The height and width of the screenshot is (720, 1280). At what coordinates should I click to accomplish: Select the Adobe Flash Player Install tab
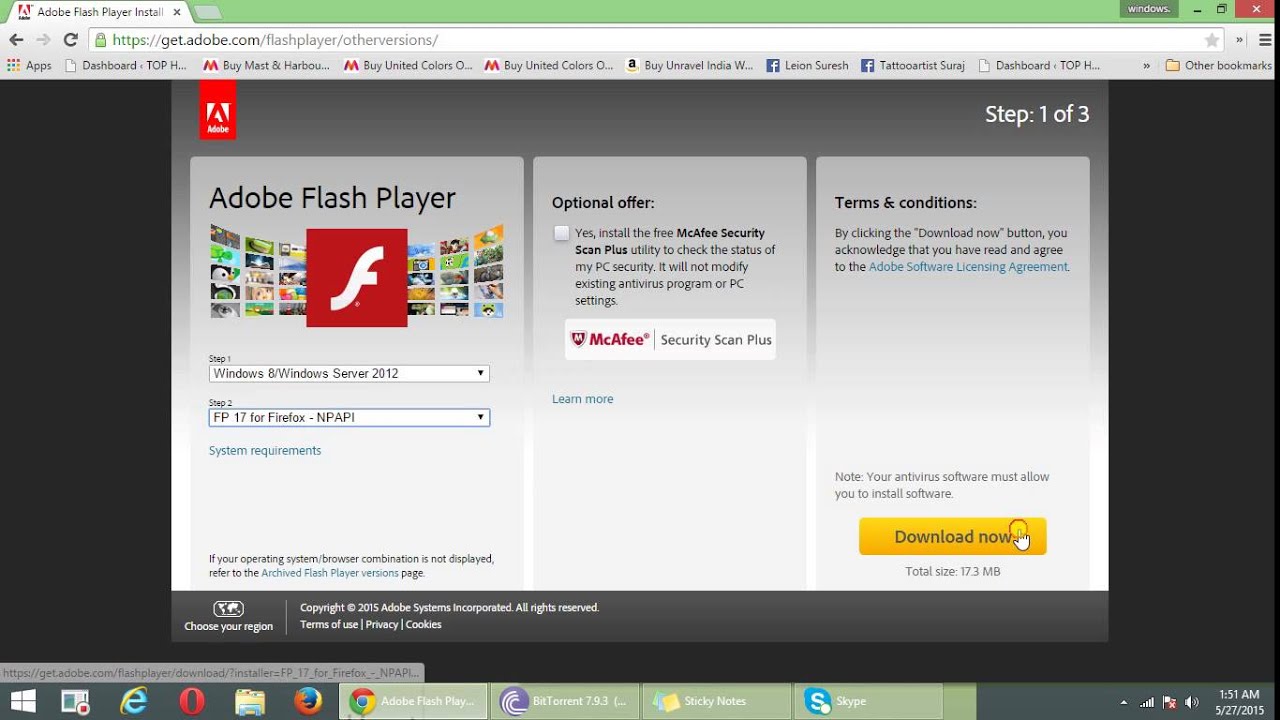(x=97, y=12)
